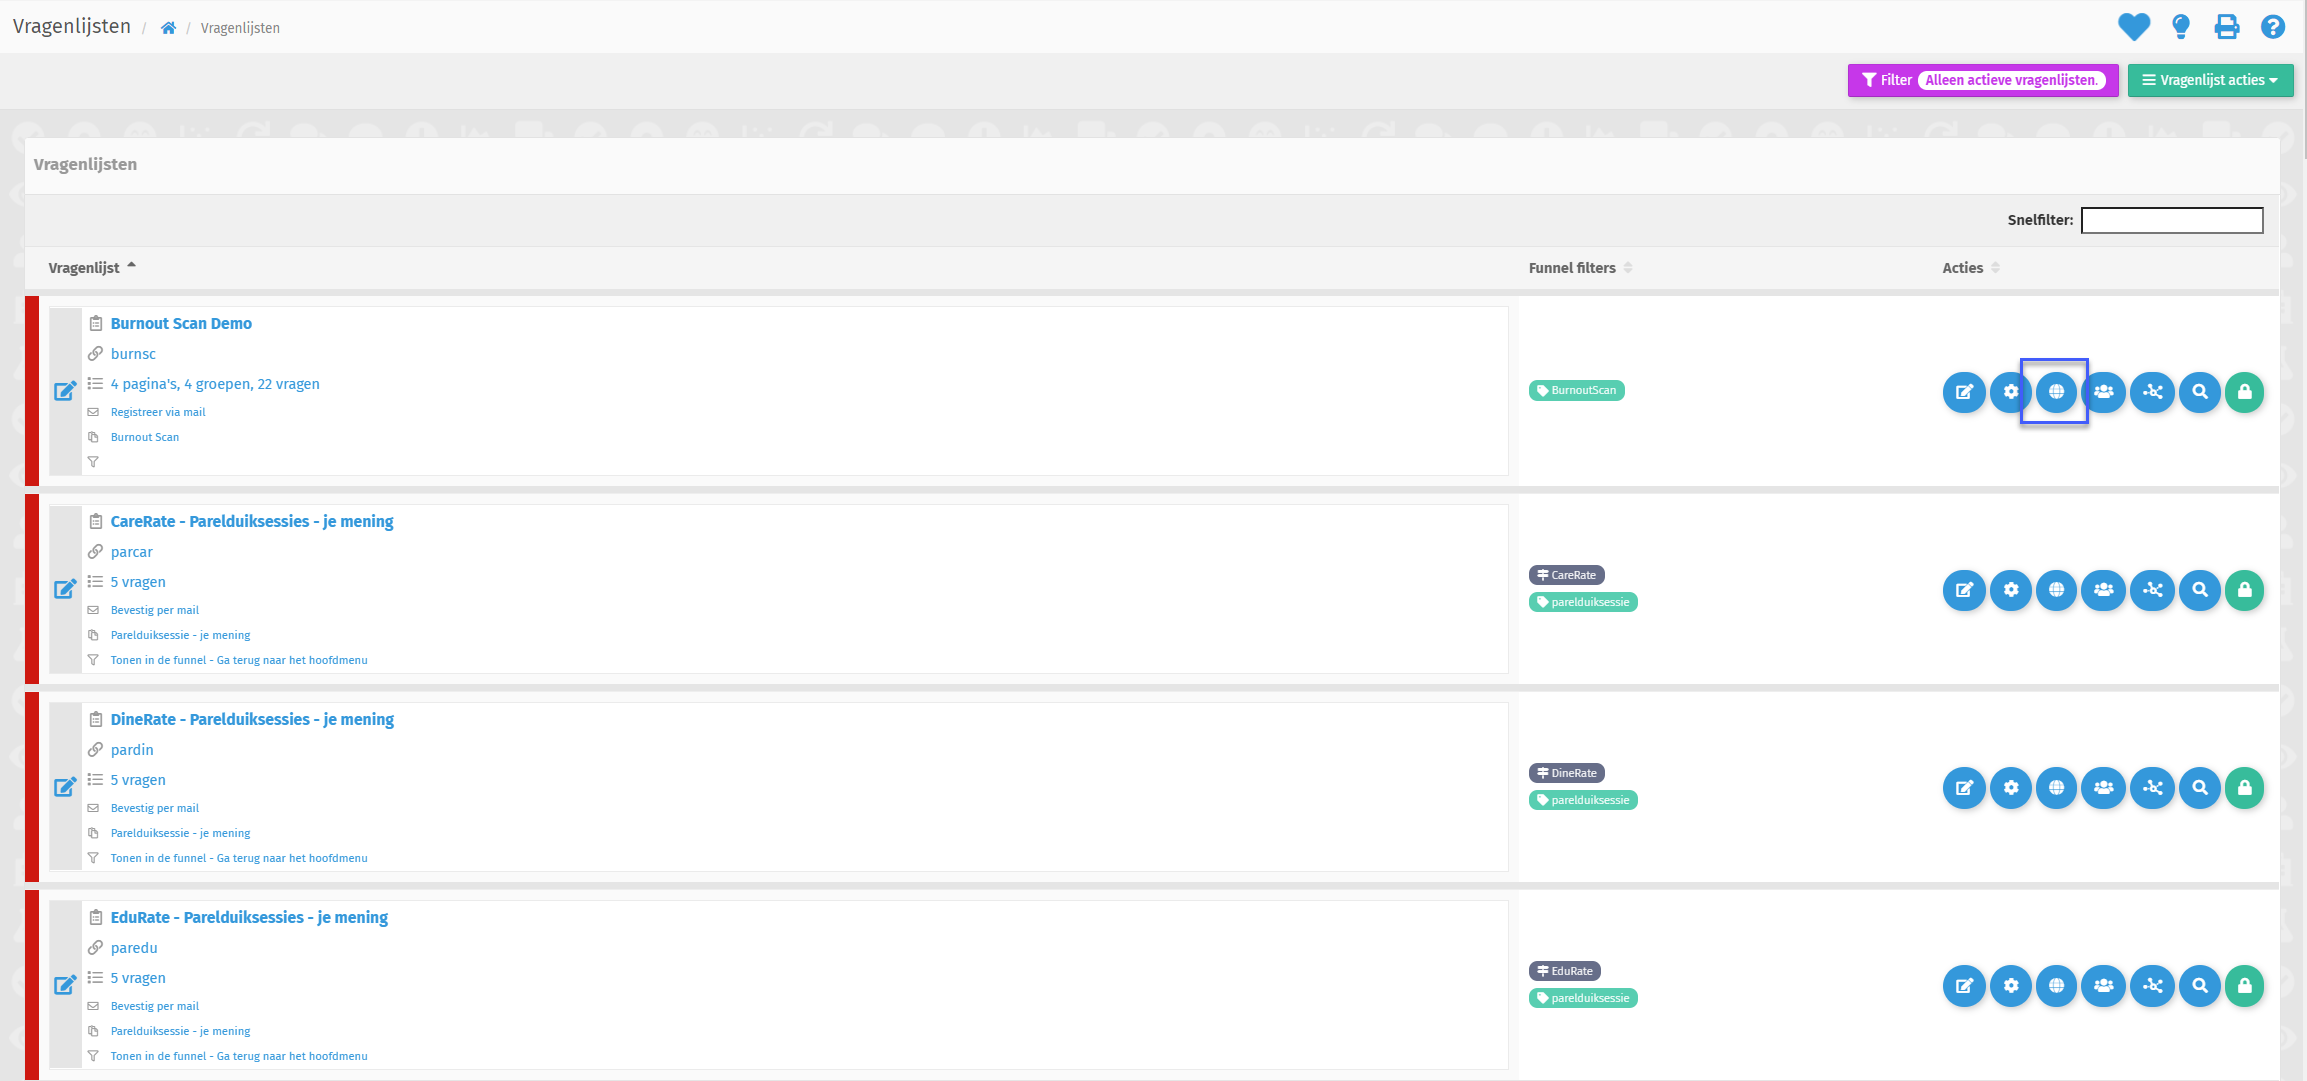The width and height of the screenshot is (2307, 1081).
Task: Toggle green lock for CareRate questionnaire
Action: [x=2245, y=590]
